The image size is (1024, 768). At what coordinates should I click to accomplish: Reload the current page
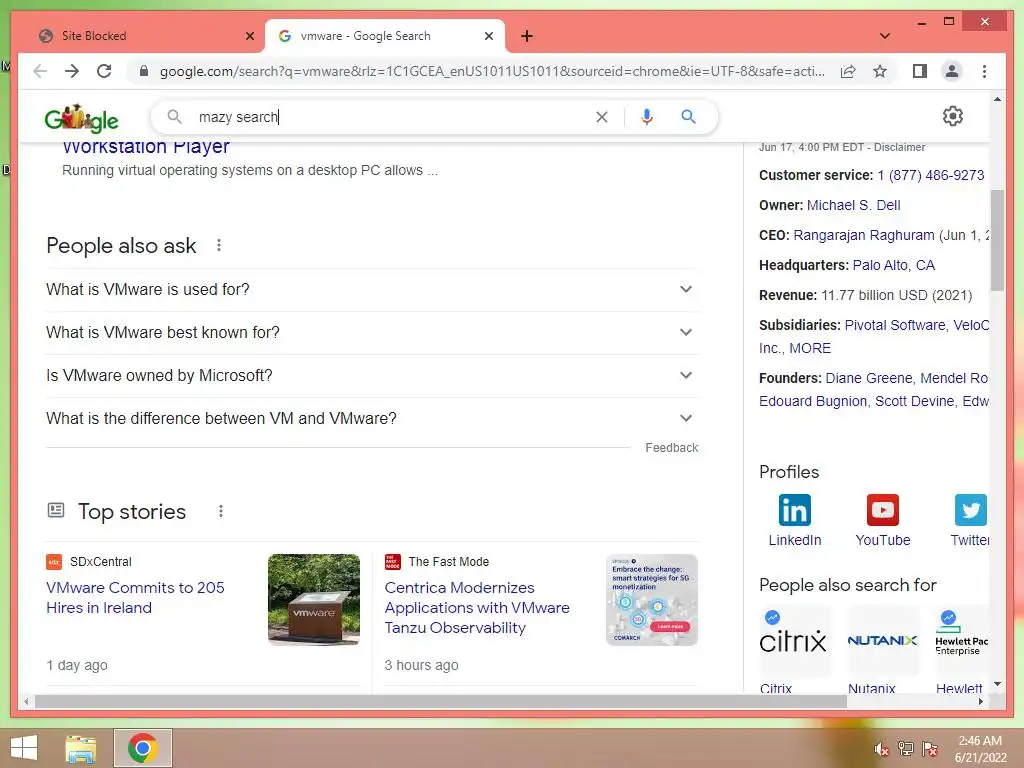pos(104,71)
